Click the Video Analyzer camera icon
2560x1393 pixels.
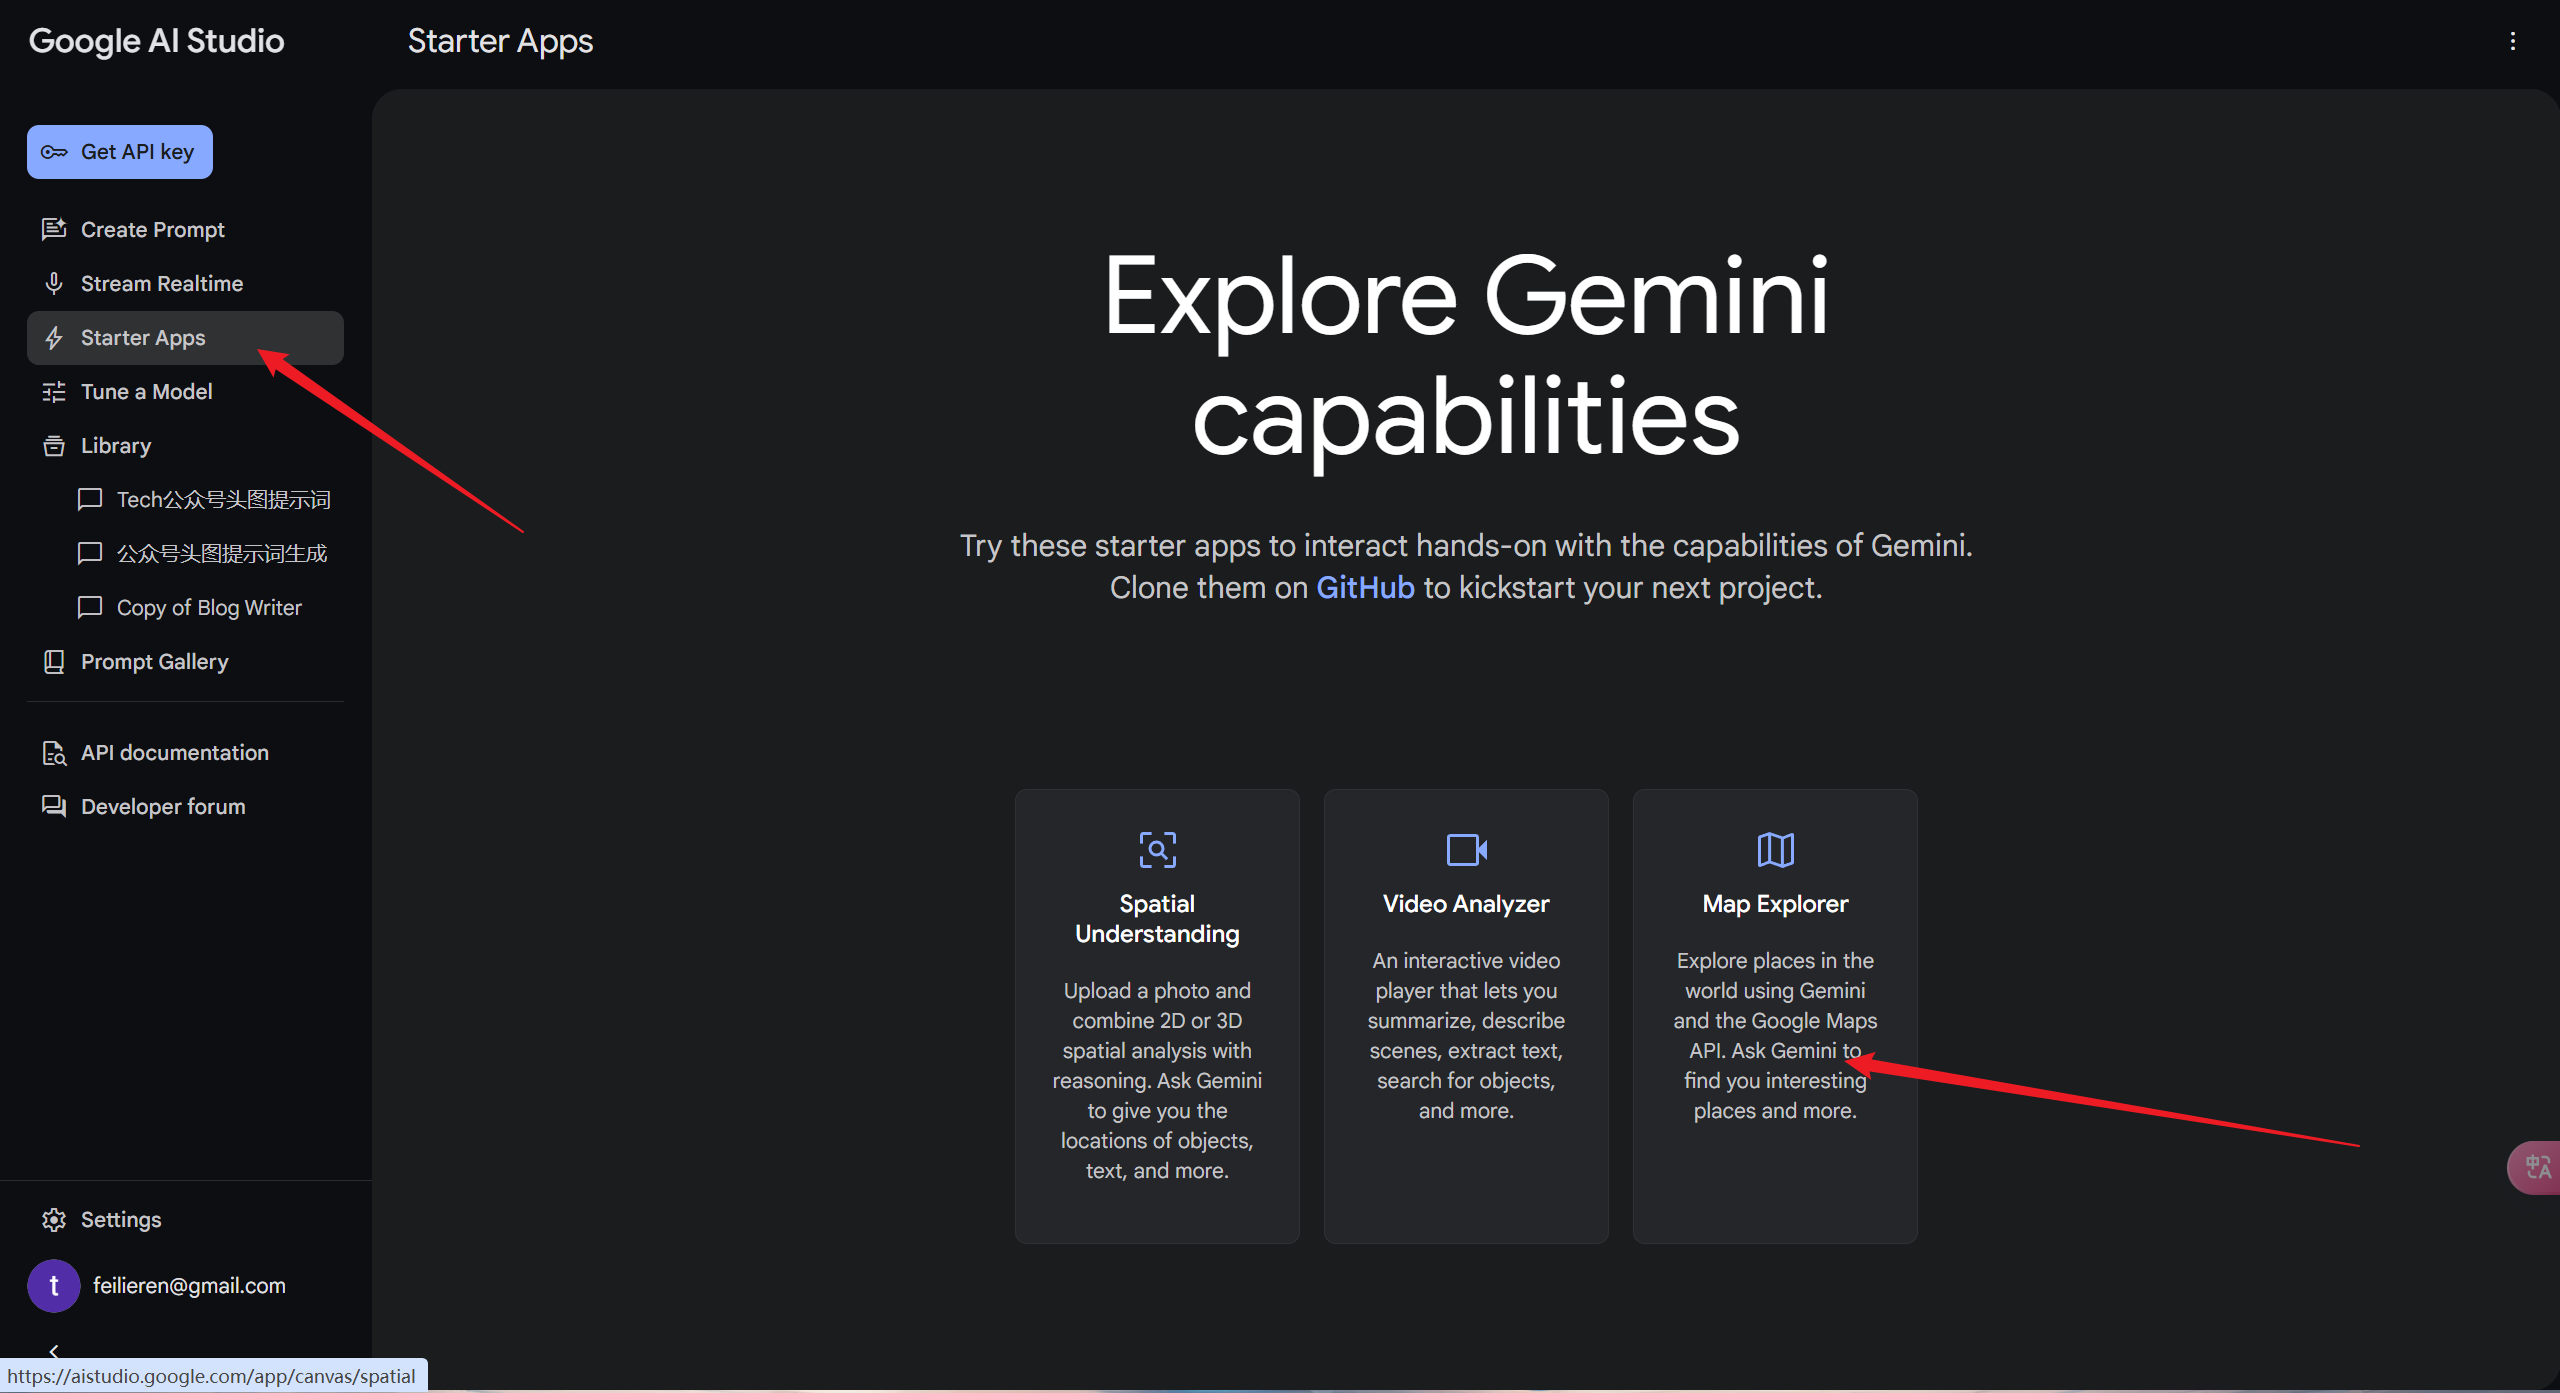[x=1466, y=850]
